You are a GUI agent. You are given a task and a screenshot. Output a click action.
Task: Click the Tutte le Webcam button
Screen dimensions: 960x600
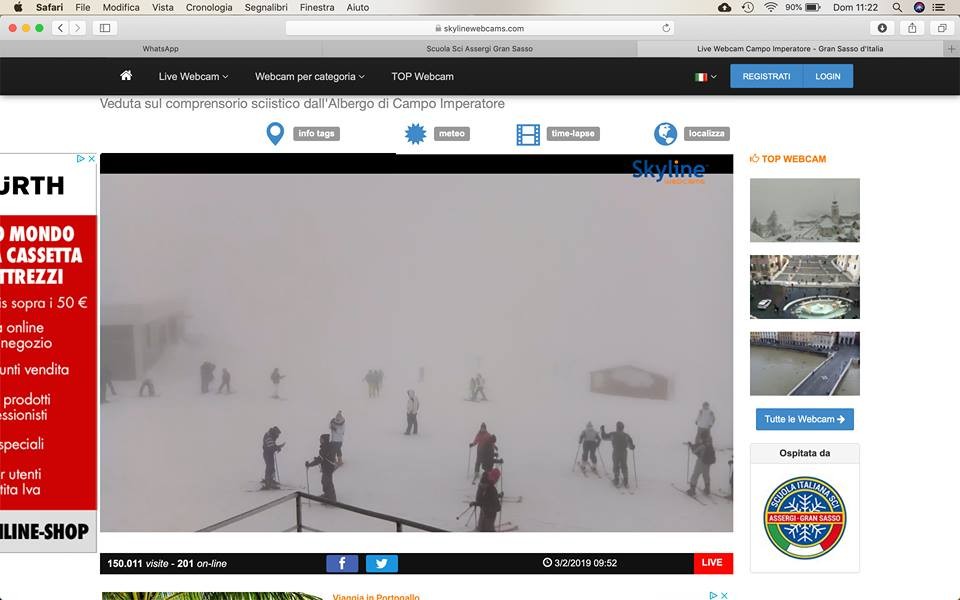click(804, 419)
